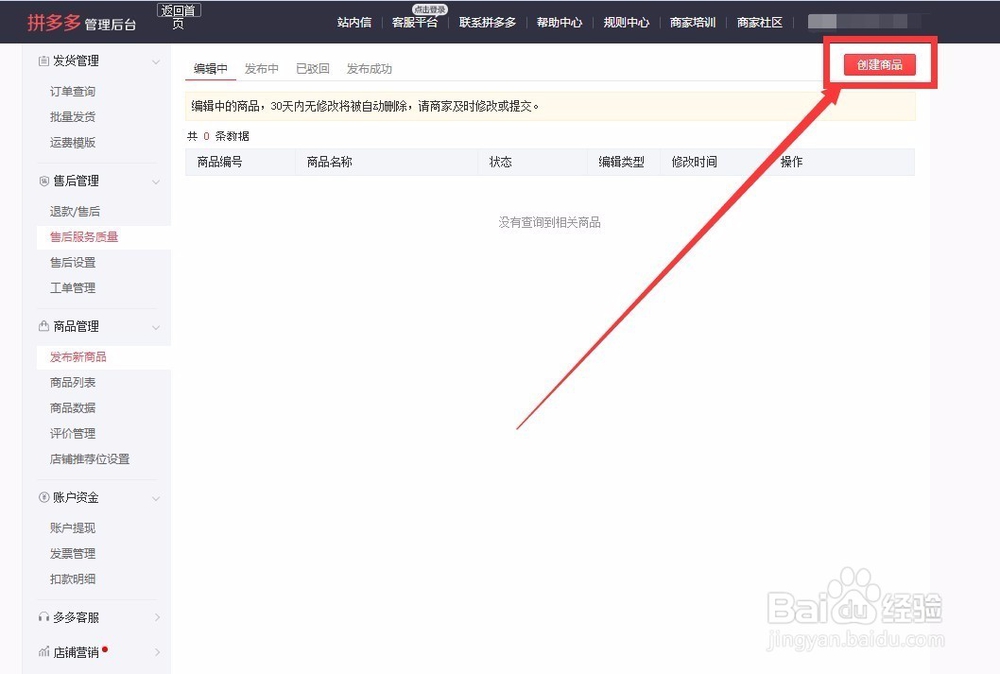The image size is (1000, 674).
Task: Collapse the 账户资金 section
Action: 155,497
